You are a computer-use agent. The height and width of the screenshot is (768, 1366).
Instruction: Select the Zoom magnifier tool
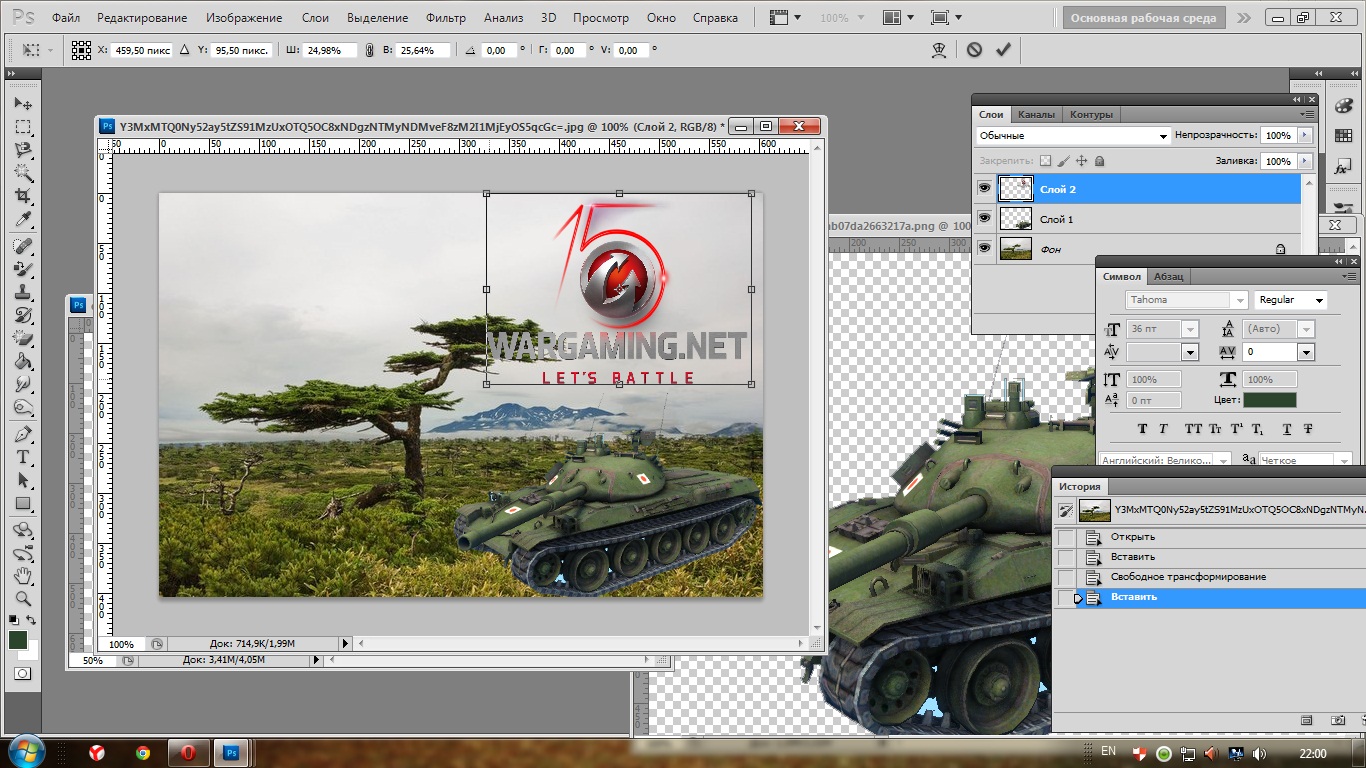[23, 599]
